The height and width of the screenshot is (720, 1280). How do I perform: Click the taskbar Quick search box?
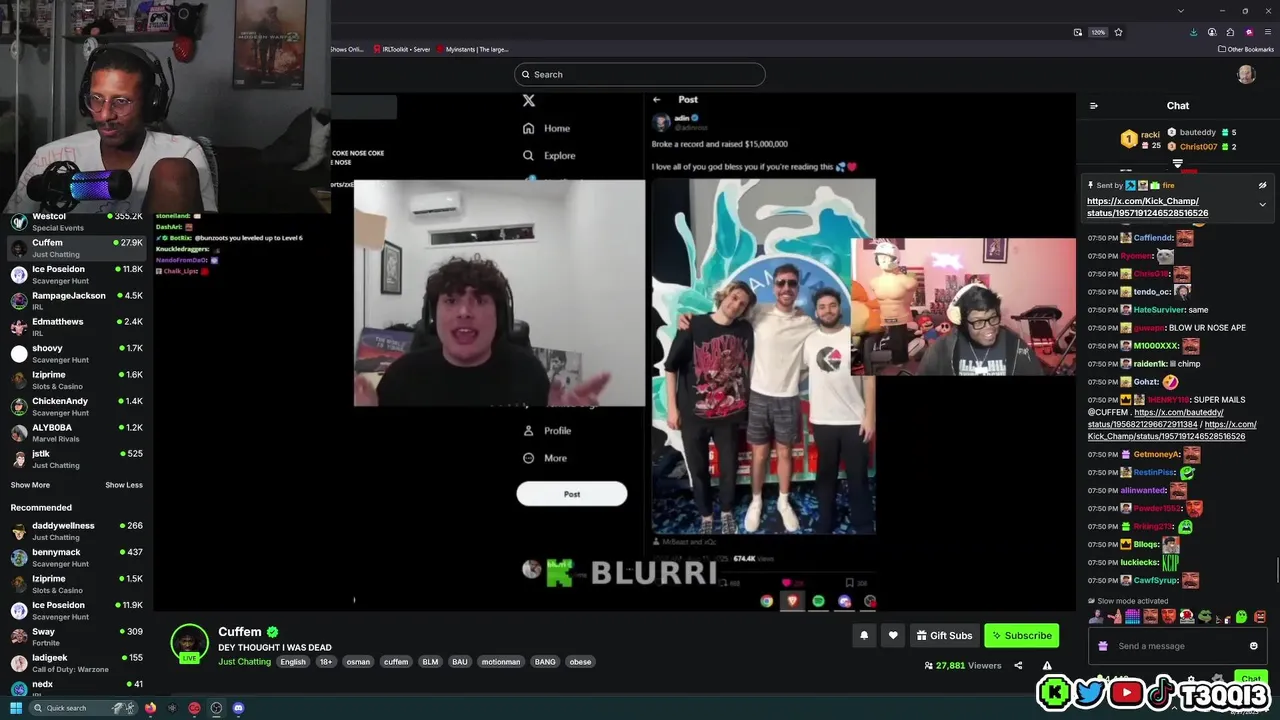[x=82, y=708]
